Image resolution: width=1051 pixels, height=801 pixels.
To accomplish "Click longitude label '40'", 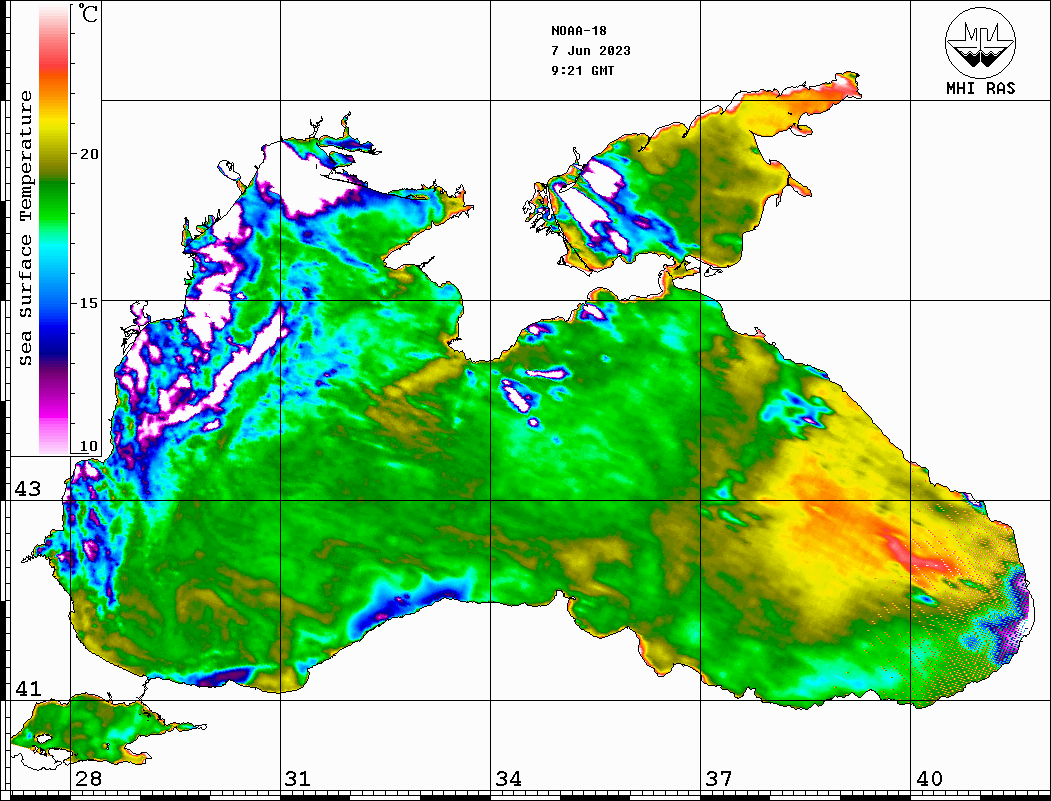I will (929, 779).
